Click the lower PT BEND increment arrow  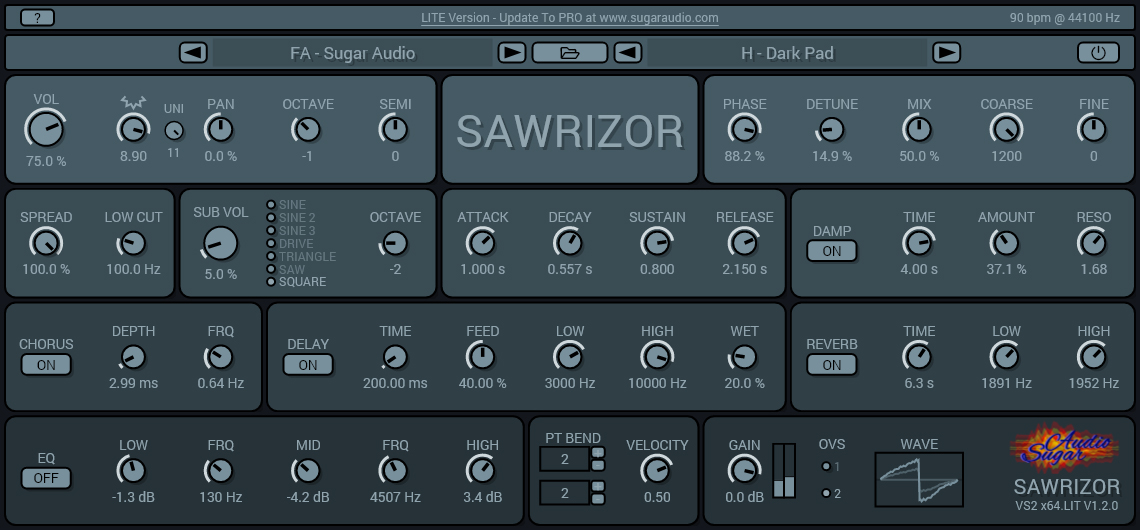(598, 486)
